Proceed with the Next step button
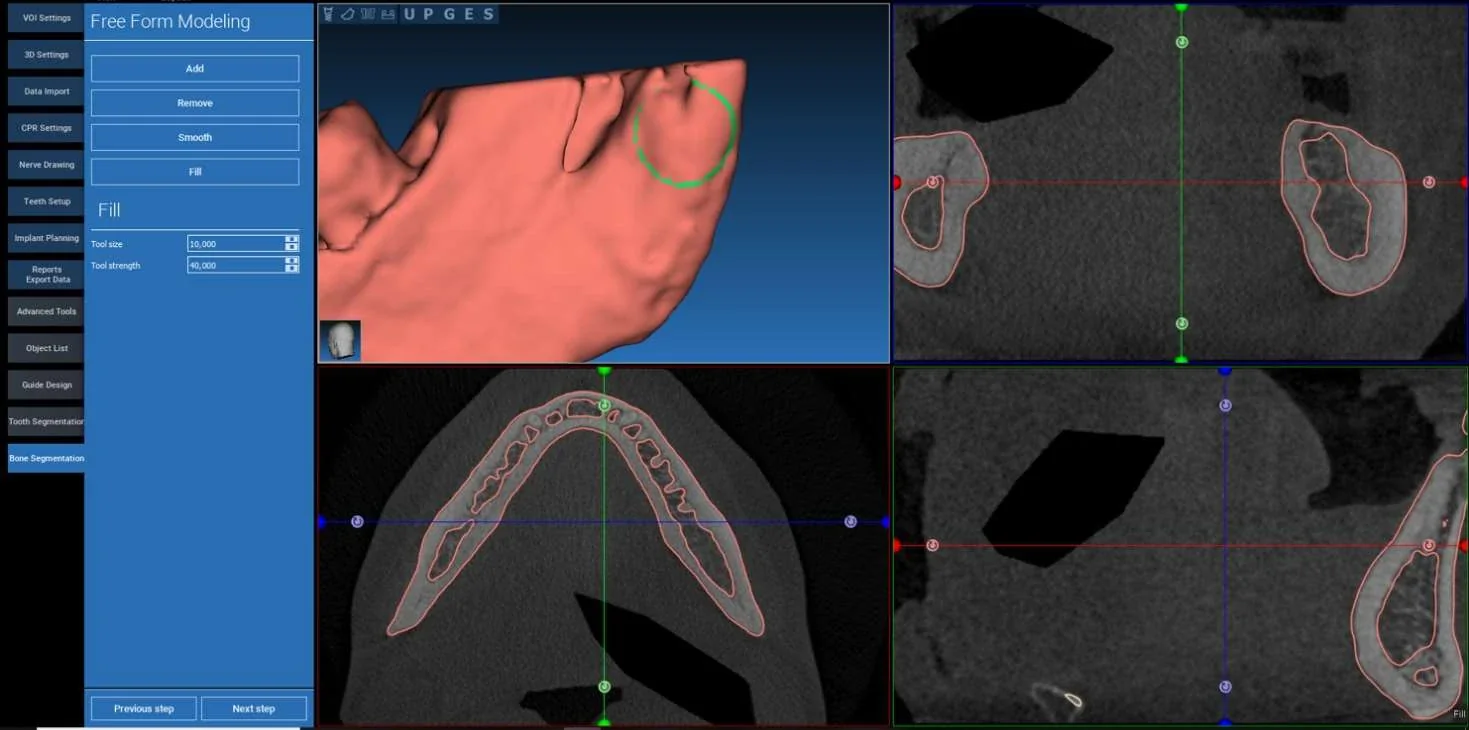This screenshot has width=1469, height=730. [x=254, y=709]
